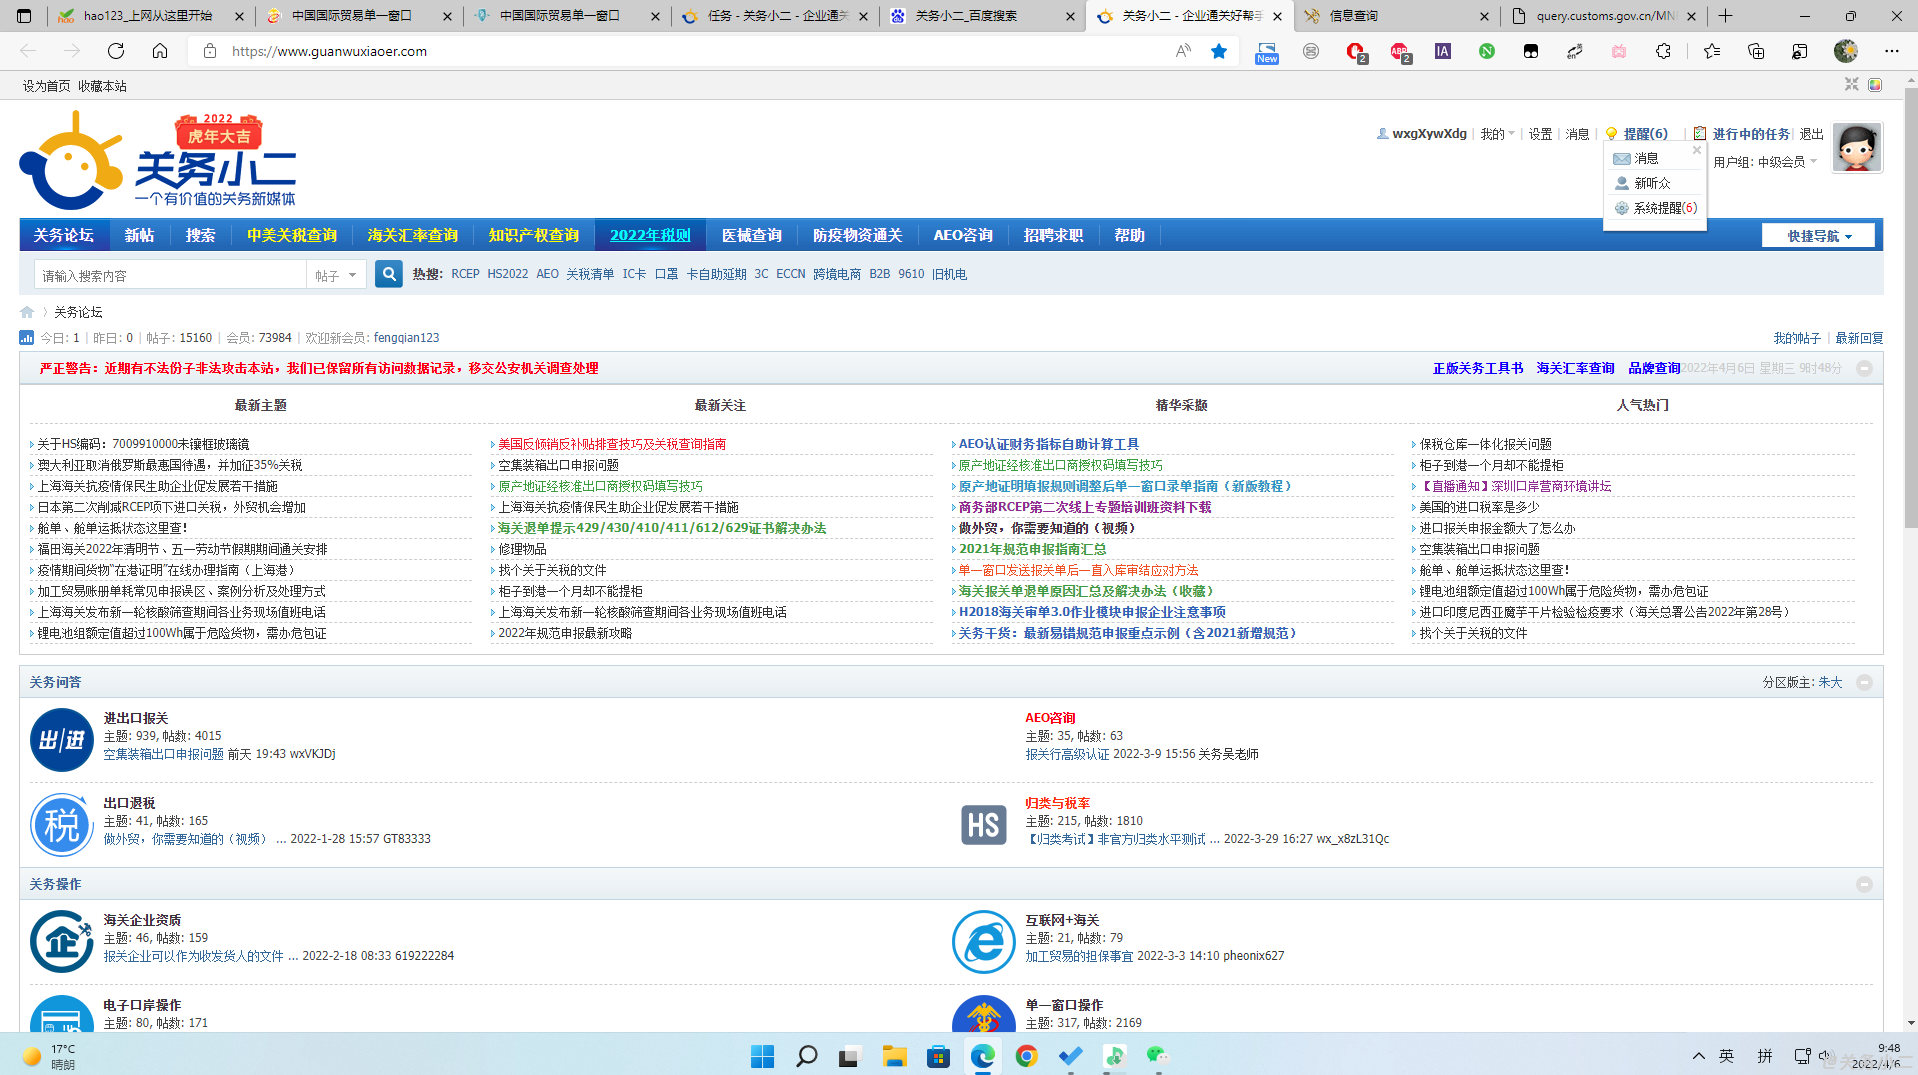Refresh the browser page
This screenshot has width=1918, height=1075.
point(116,51)
